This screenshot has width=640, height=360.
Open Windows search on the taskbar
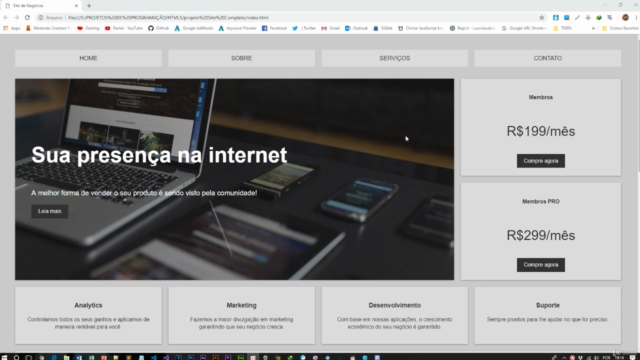(16, 357)
